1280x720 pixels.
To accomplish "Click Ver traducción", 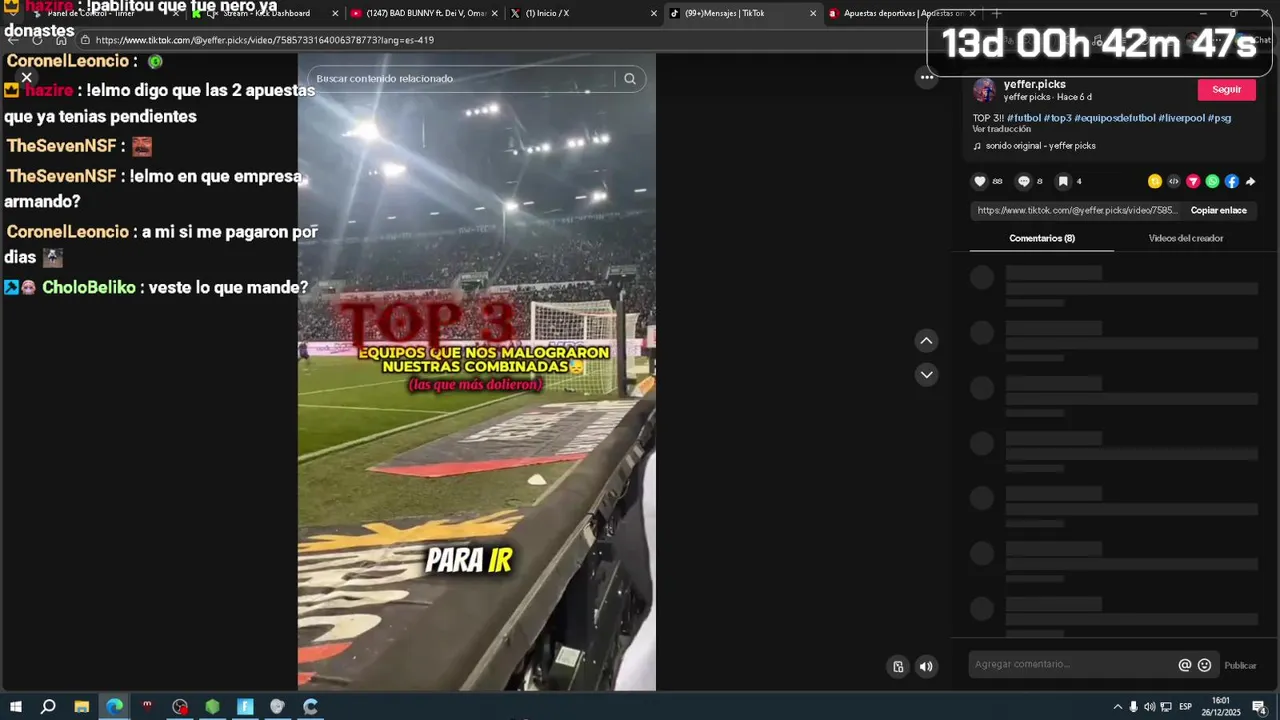I will [x=1002, y=129].
